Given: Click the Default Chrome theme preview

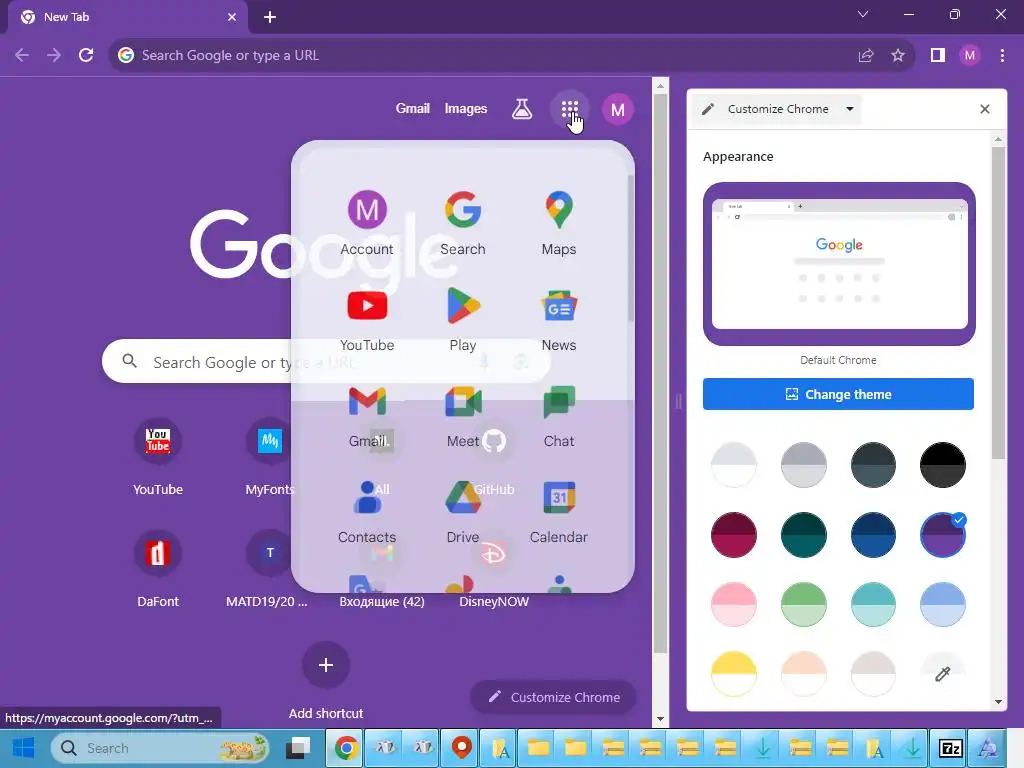Looking at the screenshot, I should [x=839, y=264].
